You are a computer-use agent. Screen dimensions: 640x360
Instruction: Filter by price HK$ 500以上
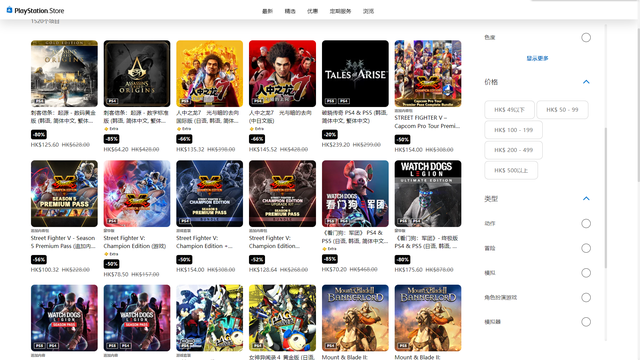[511, 170]
